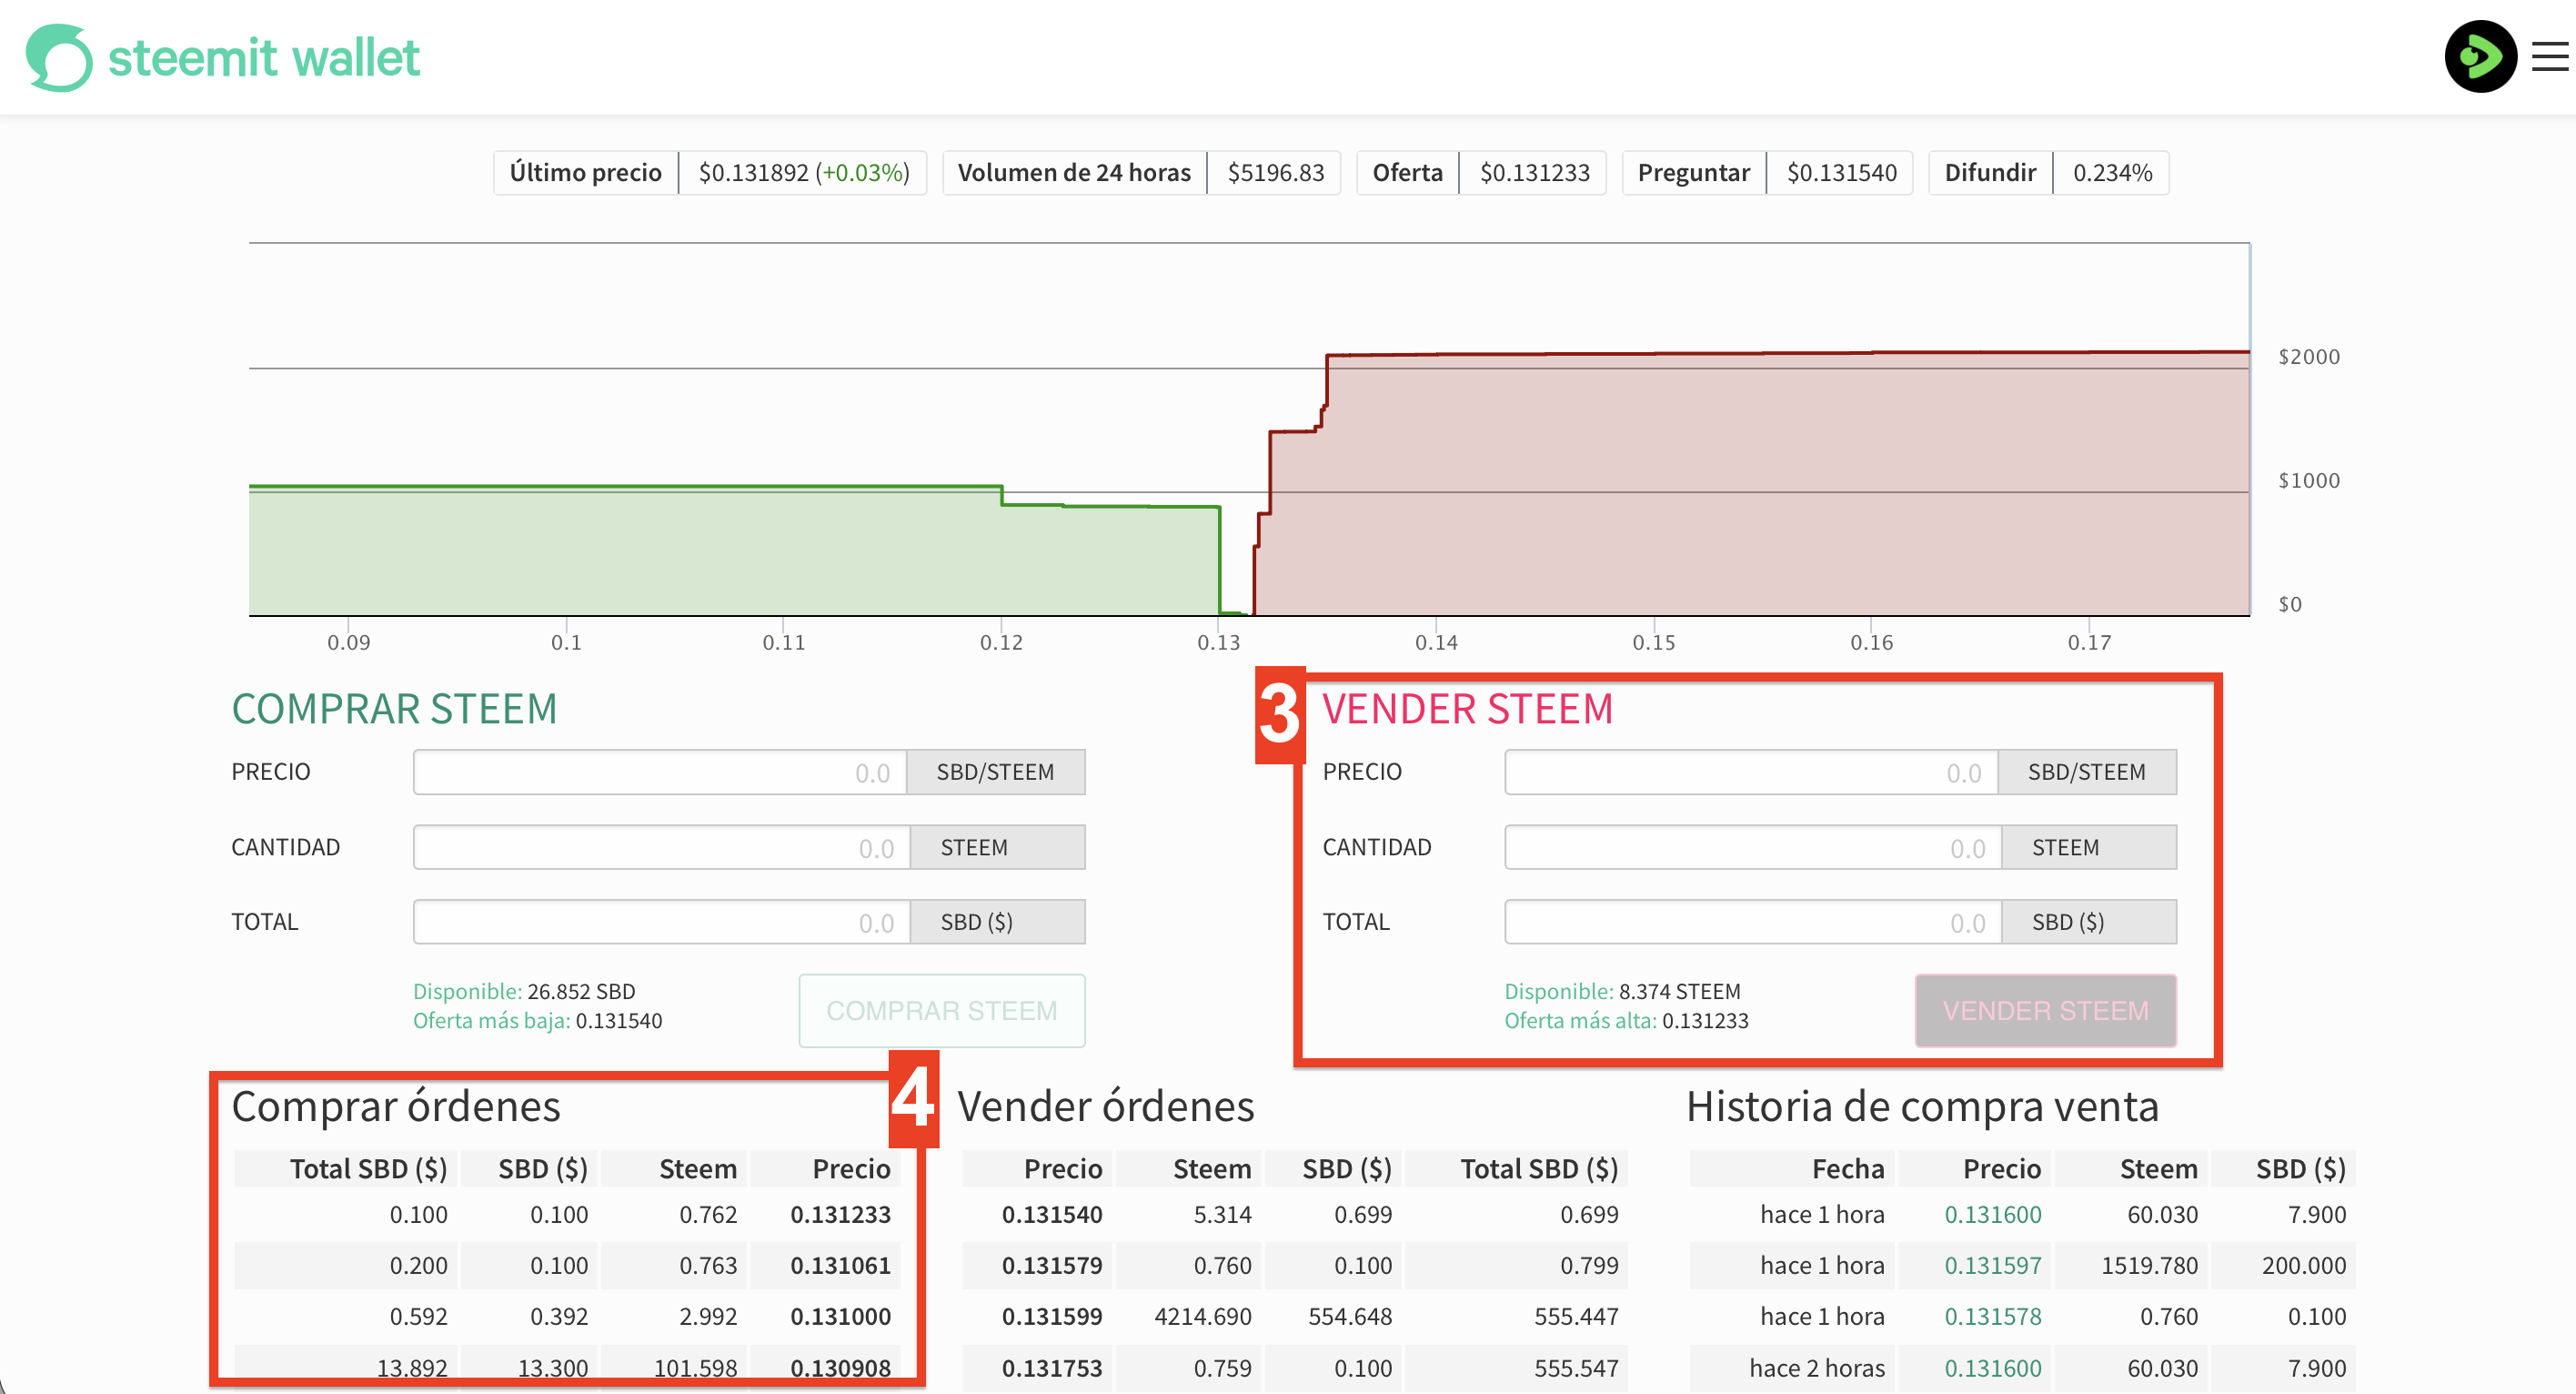Click Steem amount 1519.780 in trade history
2576x1394 pixels.
[x=2149, y=1265]
